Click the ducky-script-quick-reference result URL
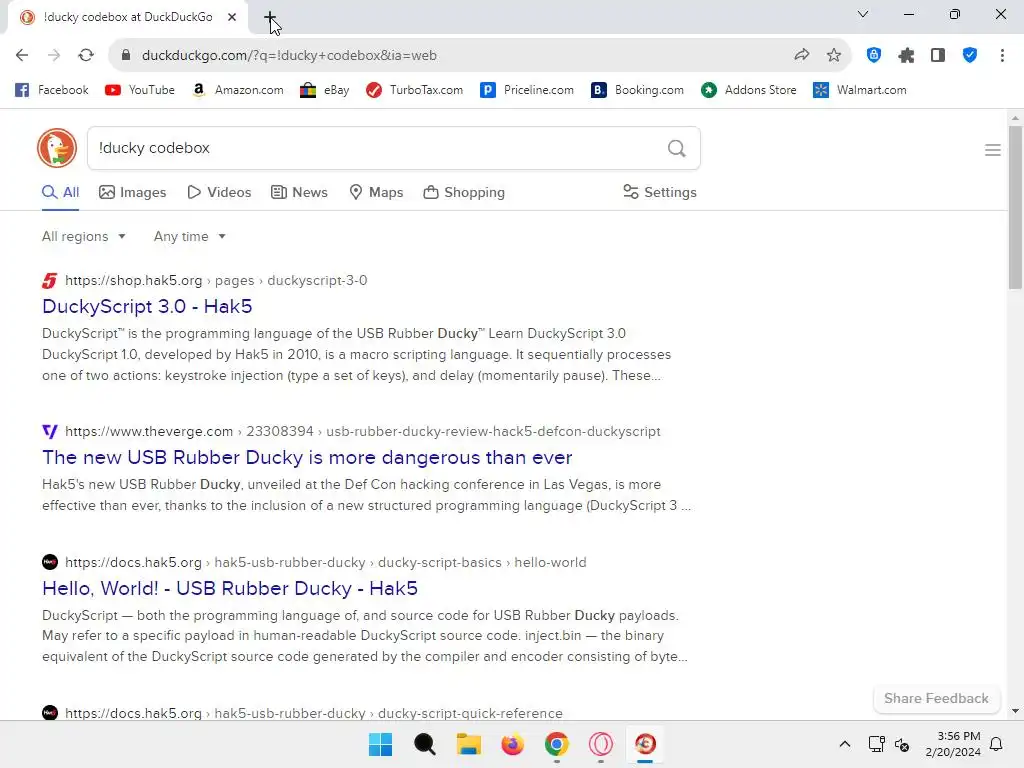This screenshot has width=1024, height=768. coord(313,714)
